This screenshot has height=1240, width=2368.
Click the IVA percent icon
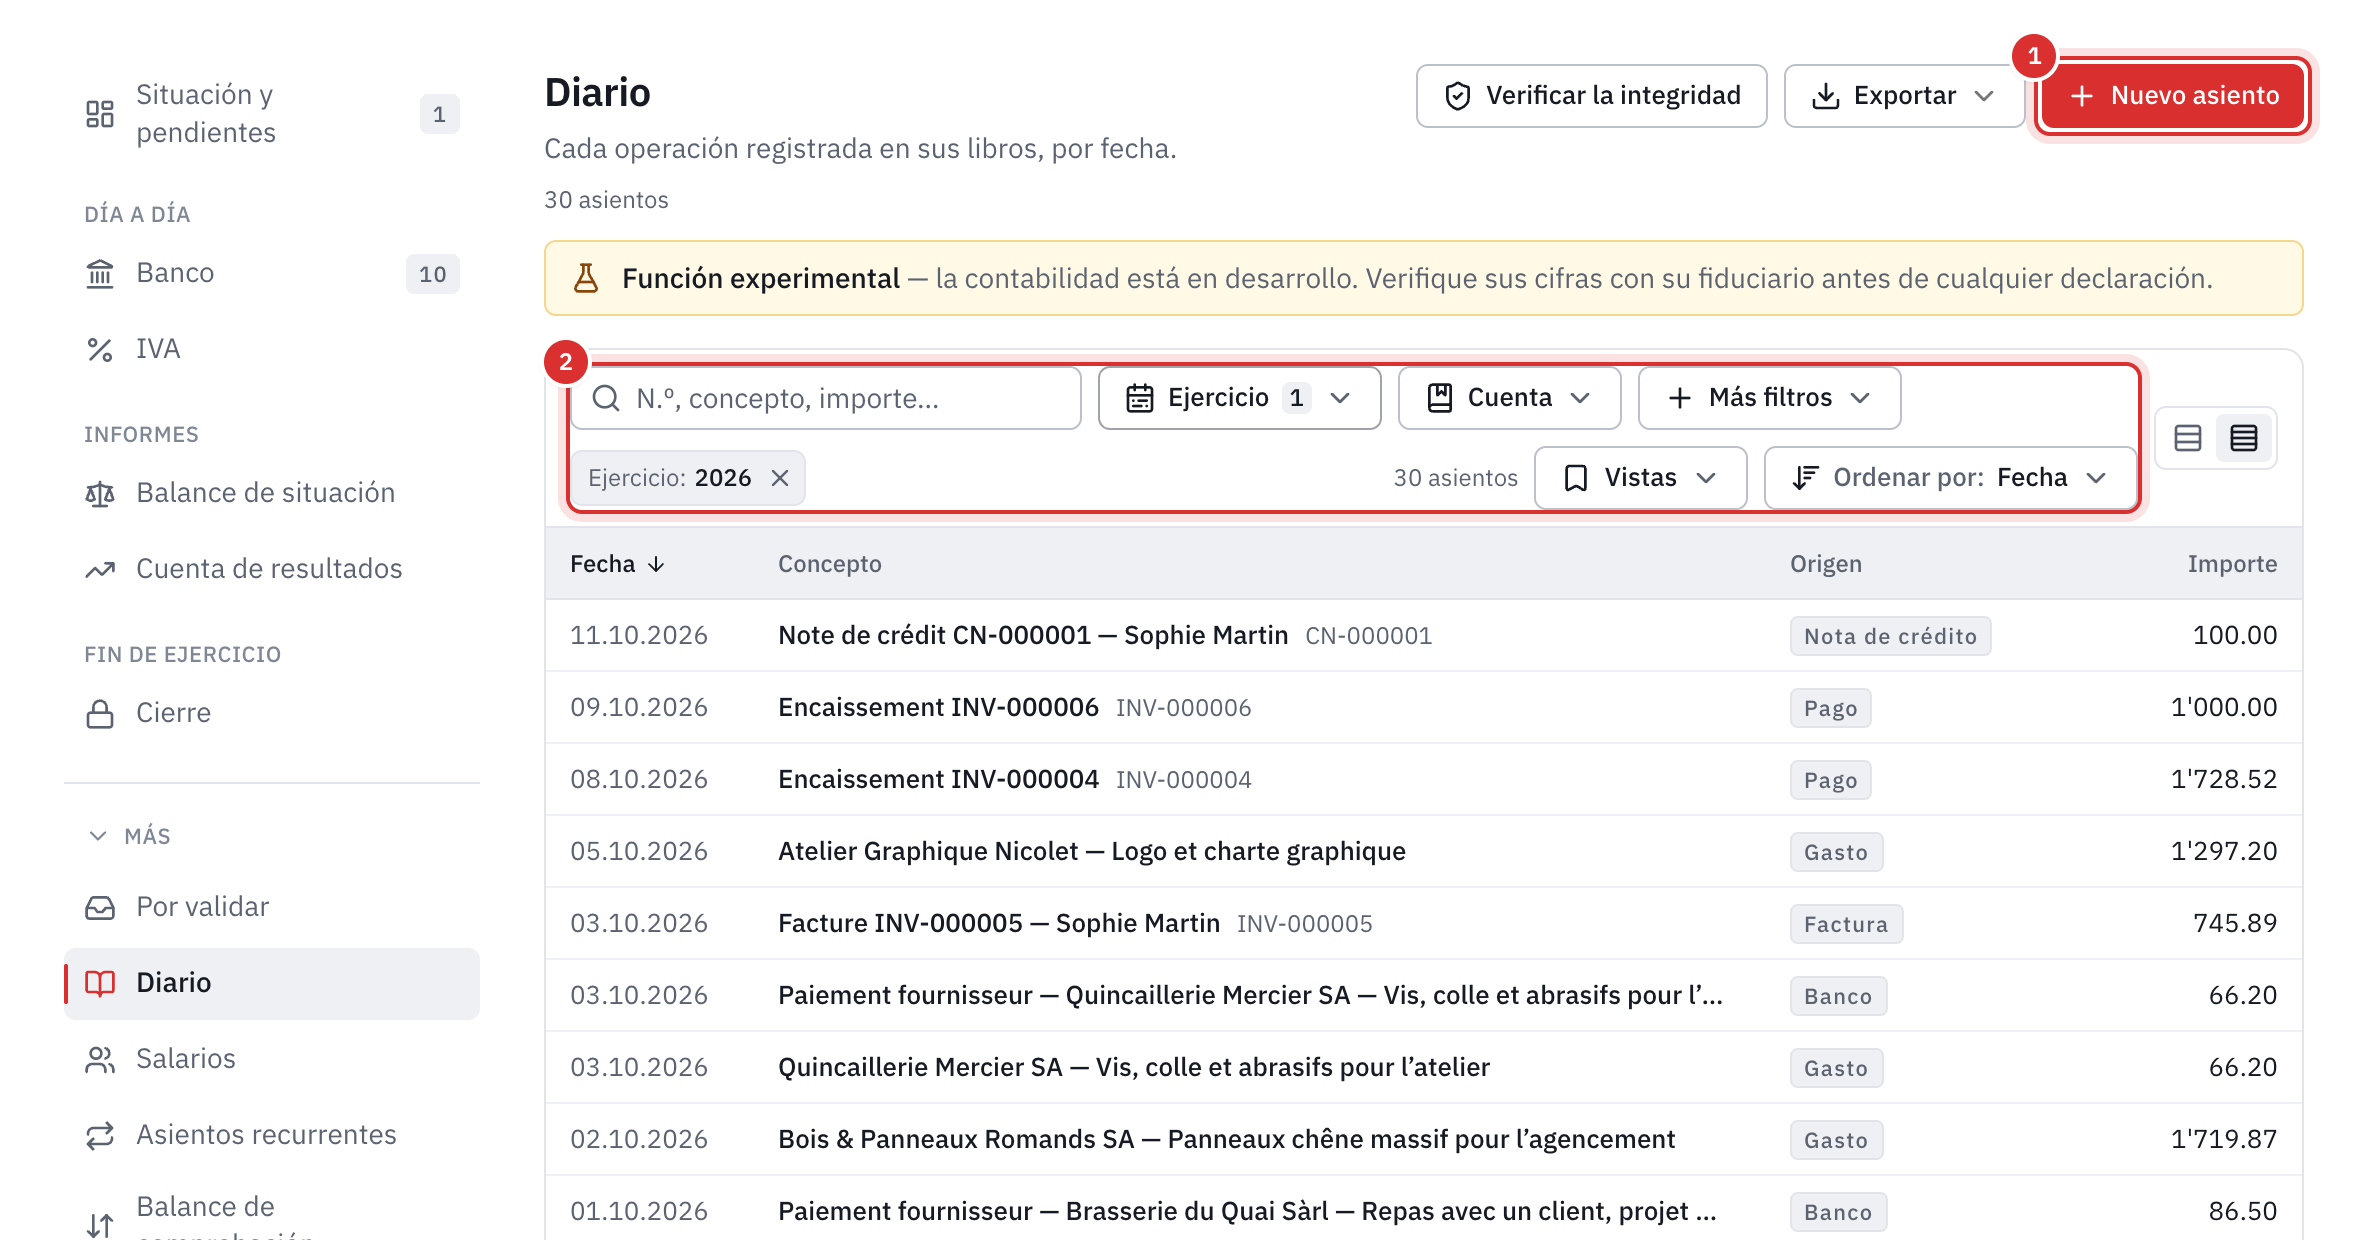click(100, 349)
